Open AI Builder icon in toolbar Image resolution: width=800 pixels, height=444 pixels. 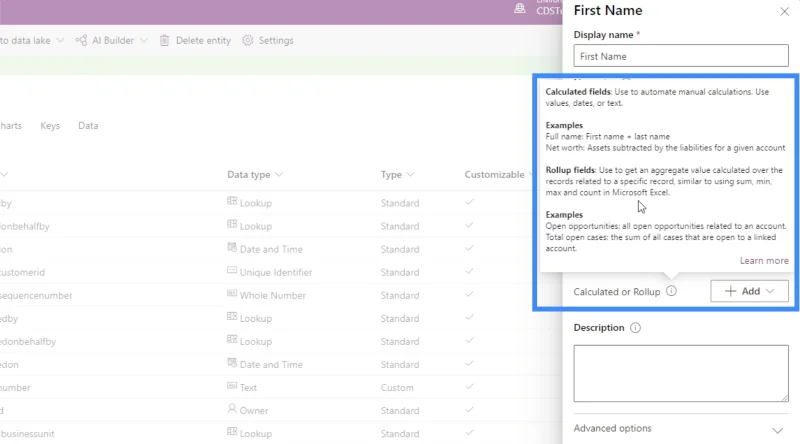[x=81, y=40]
